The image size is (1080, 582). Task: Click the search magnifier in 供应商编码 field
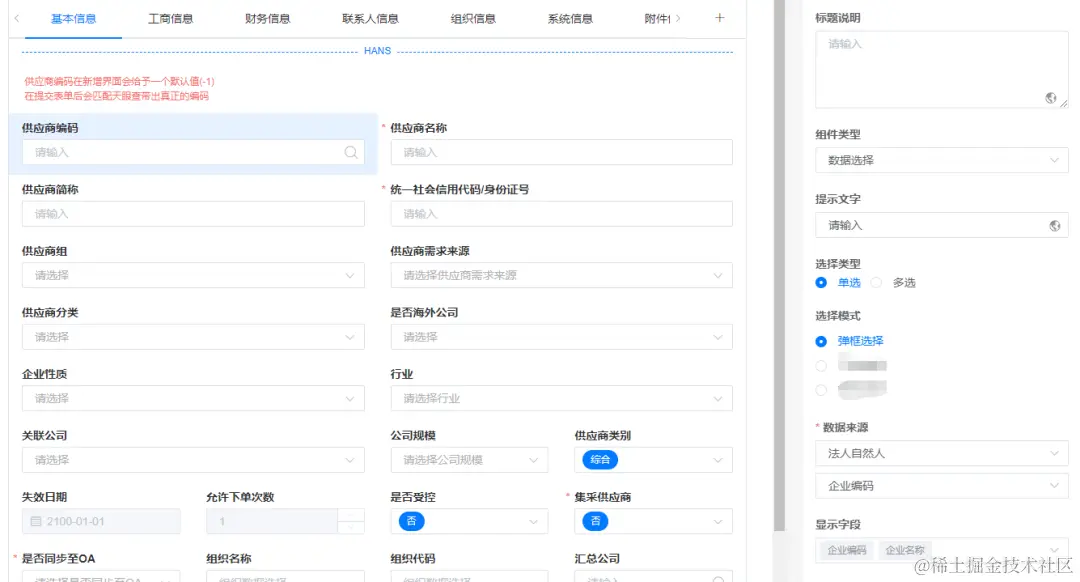351,153
